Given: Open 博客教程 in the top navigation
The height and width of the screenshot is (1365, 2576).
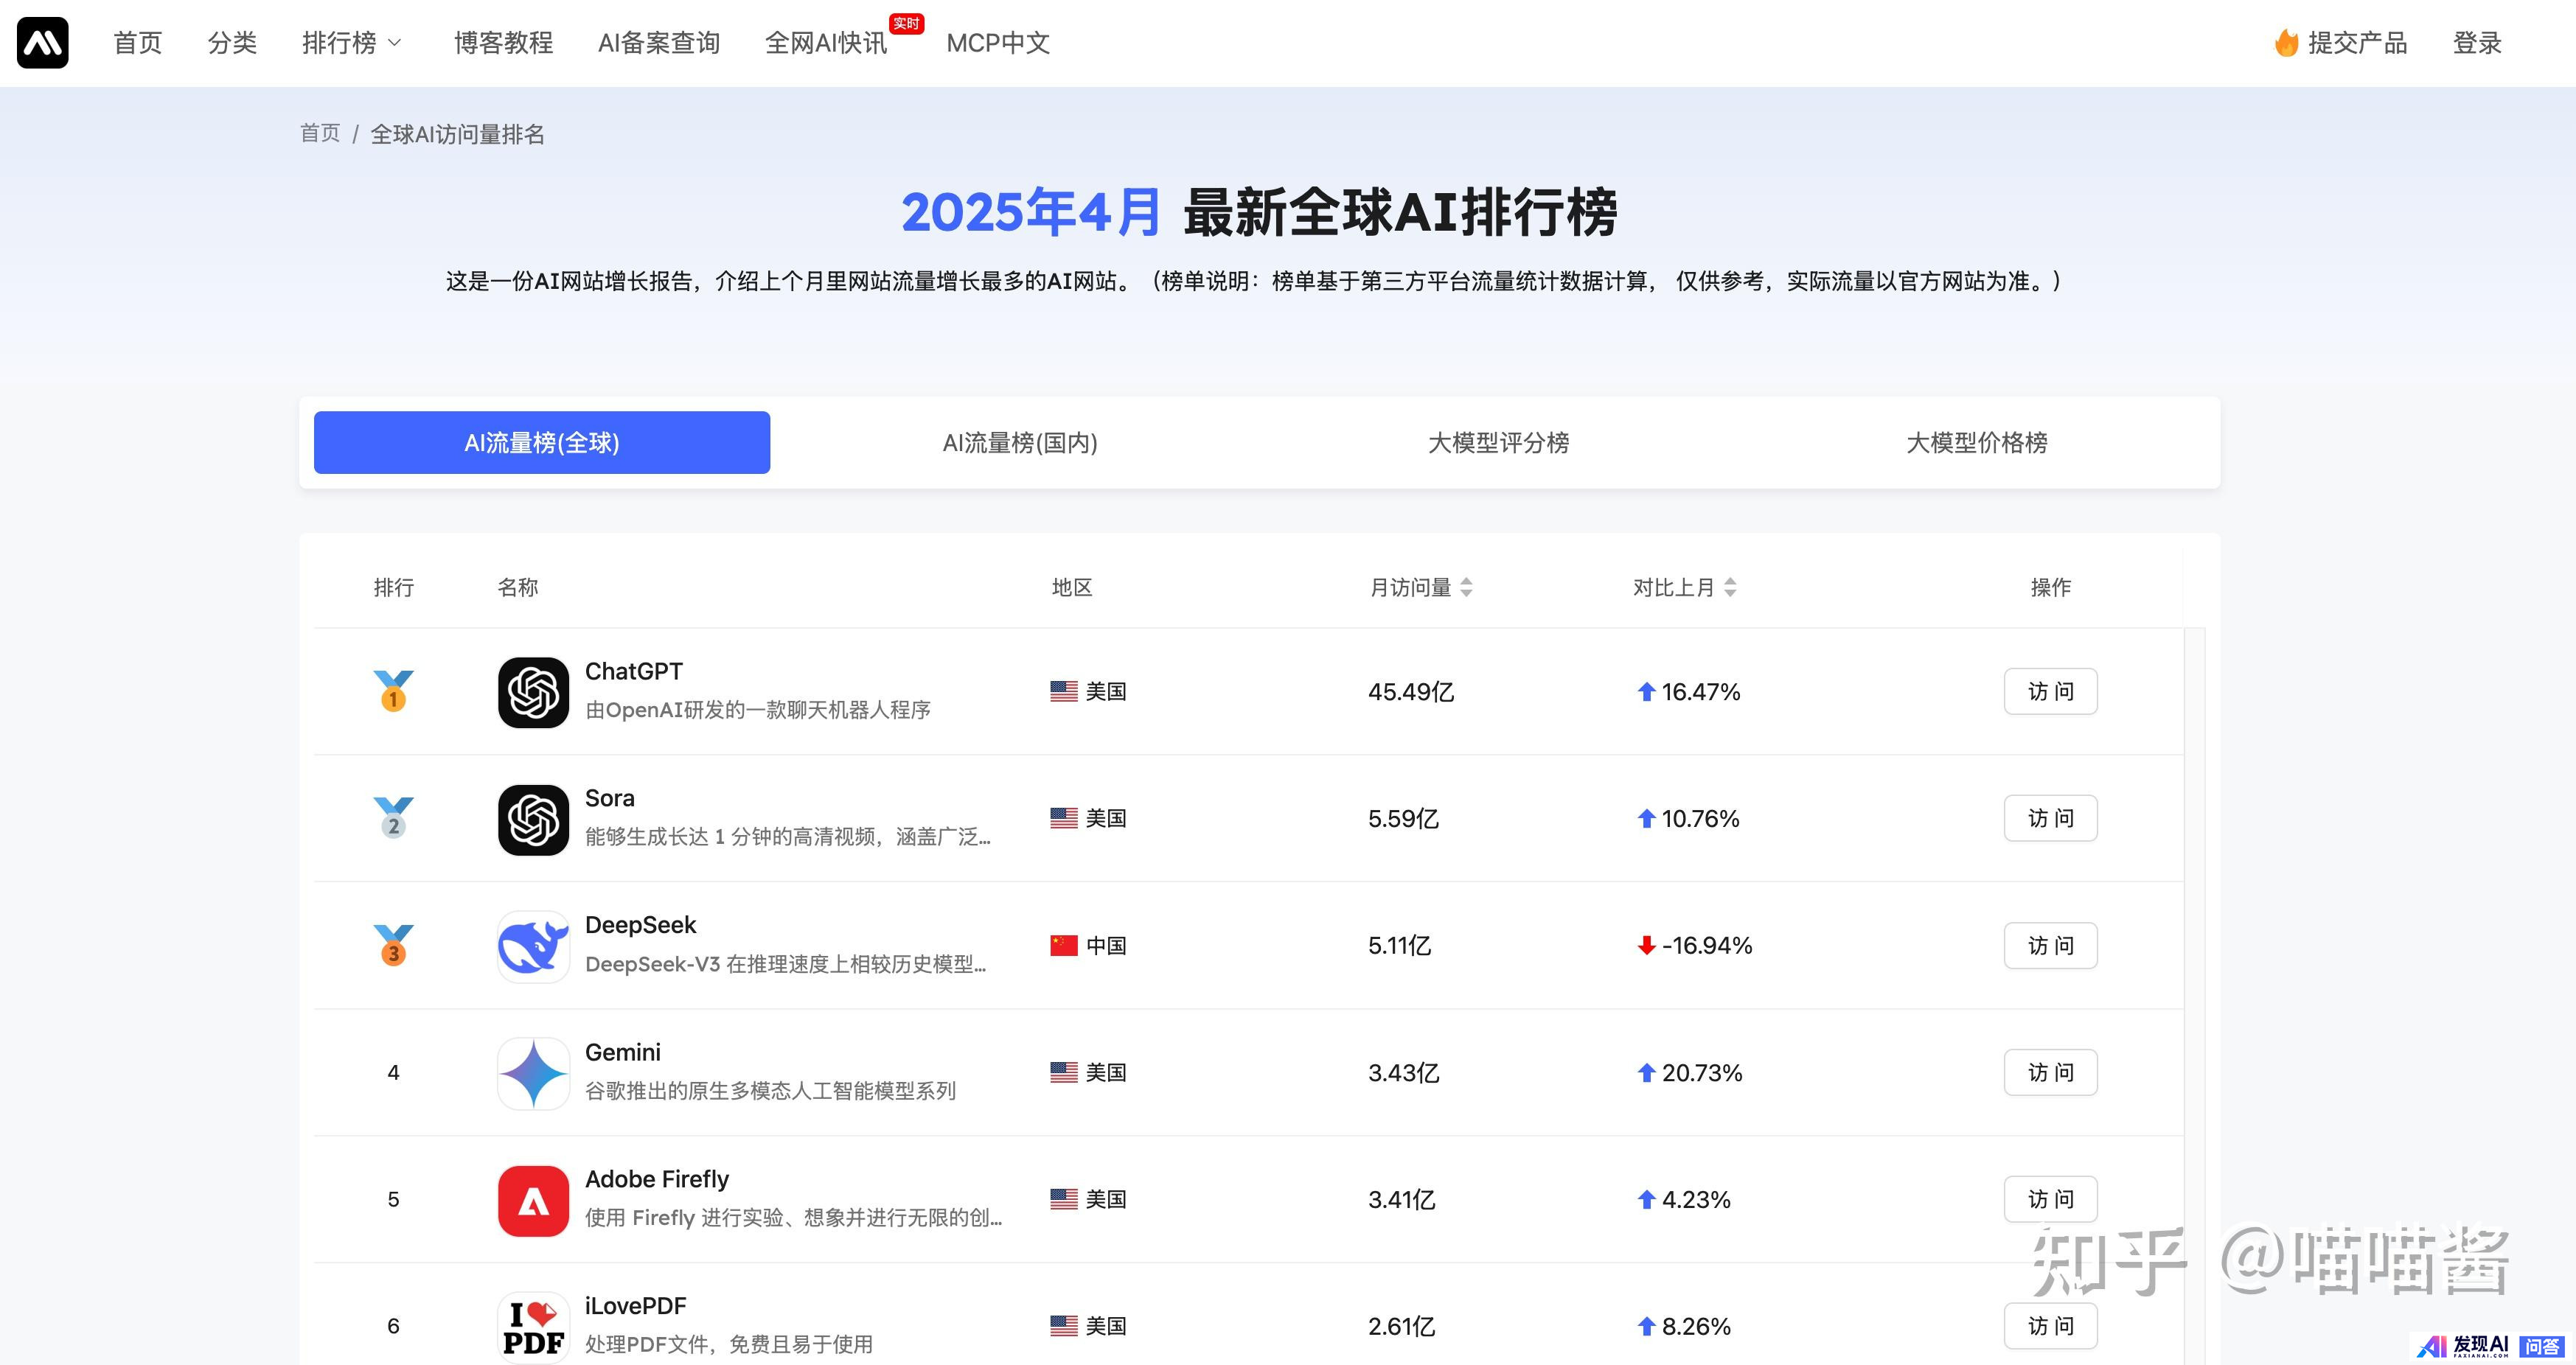Looking at the screenshot, I should click(x=503, y=43).
